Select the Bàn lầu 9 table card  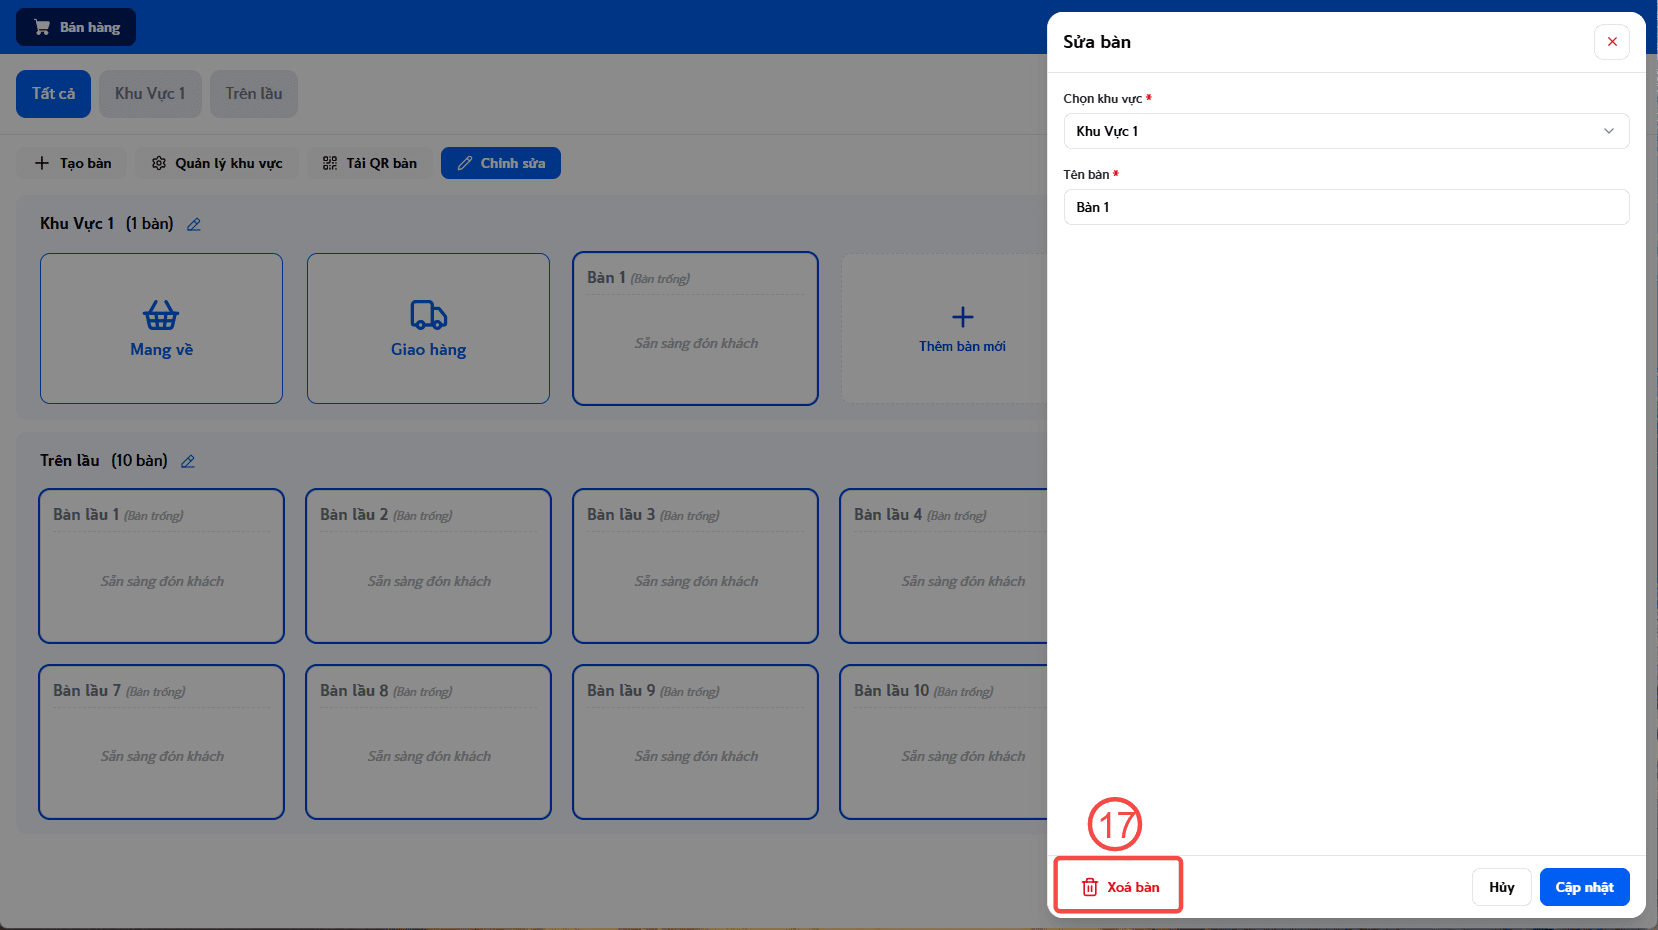pos(695,742)
